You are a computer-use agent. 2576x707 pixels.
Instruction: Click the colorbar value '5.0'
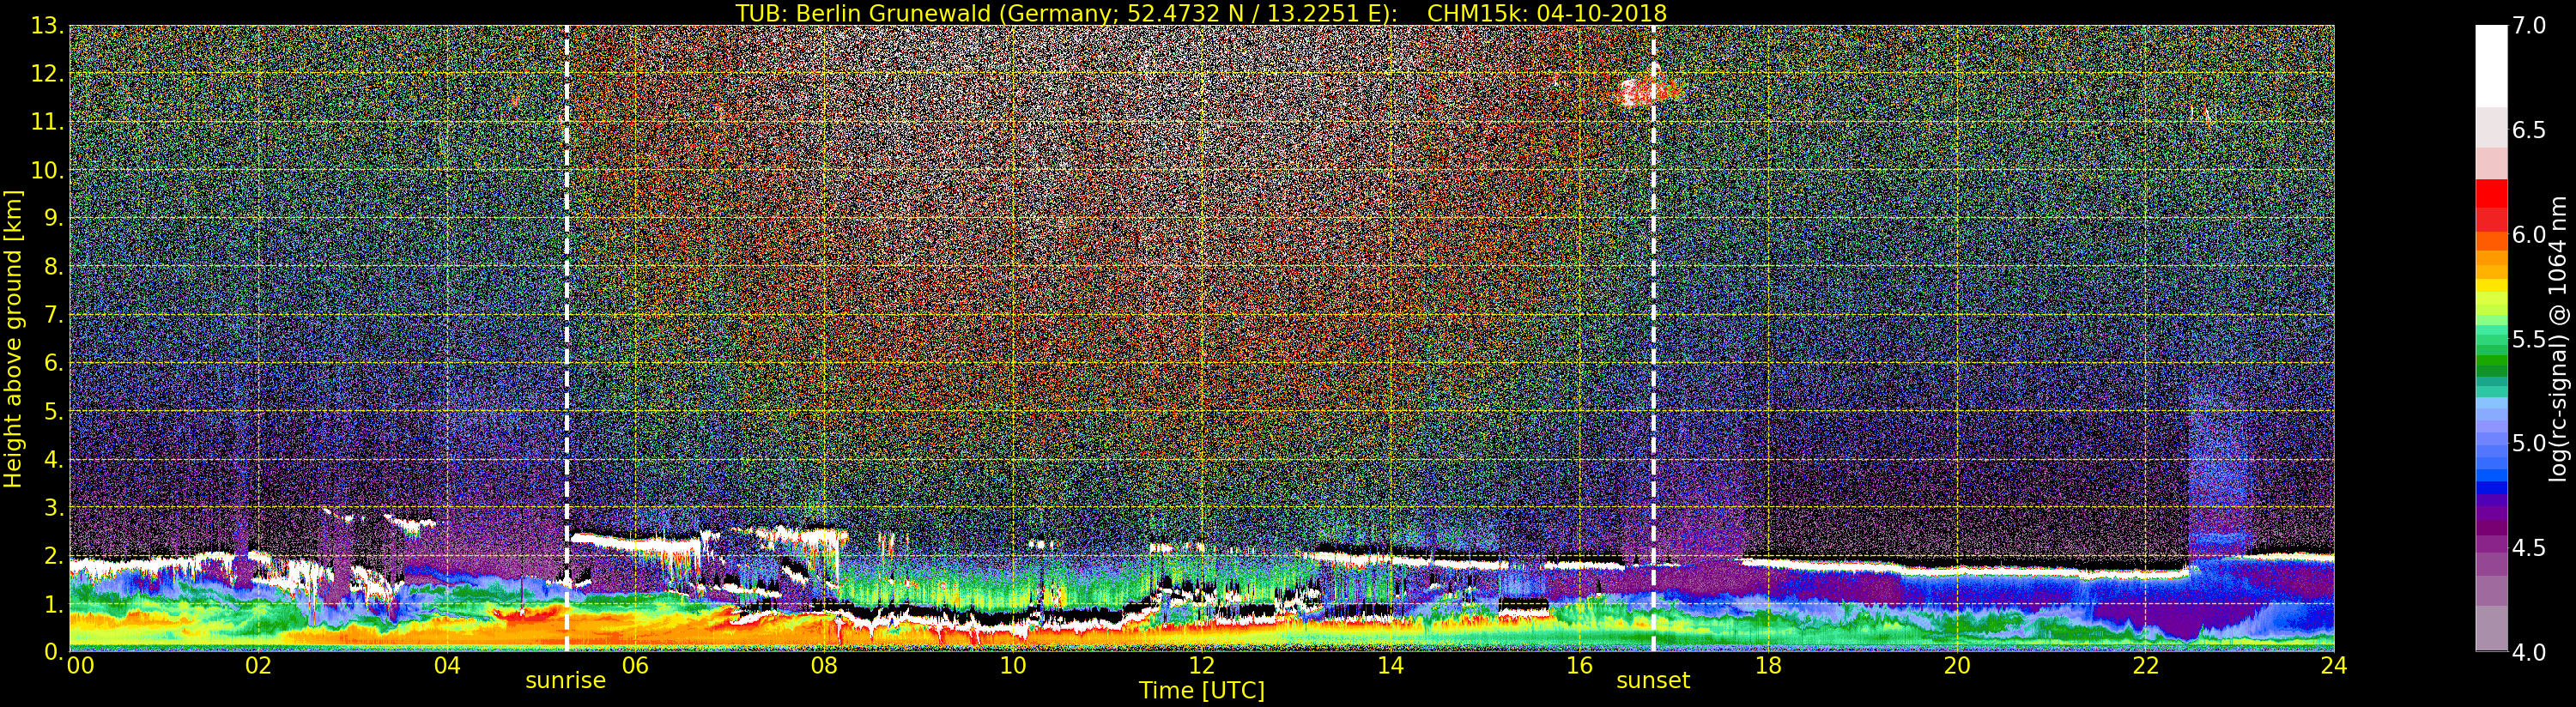2529,443
